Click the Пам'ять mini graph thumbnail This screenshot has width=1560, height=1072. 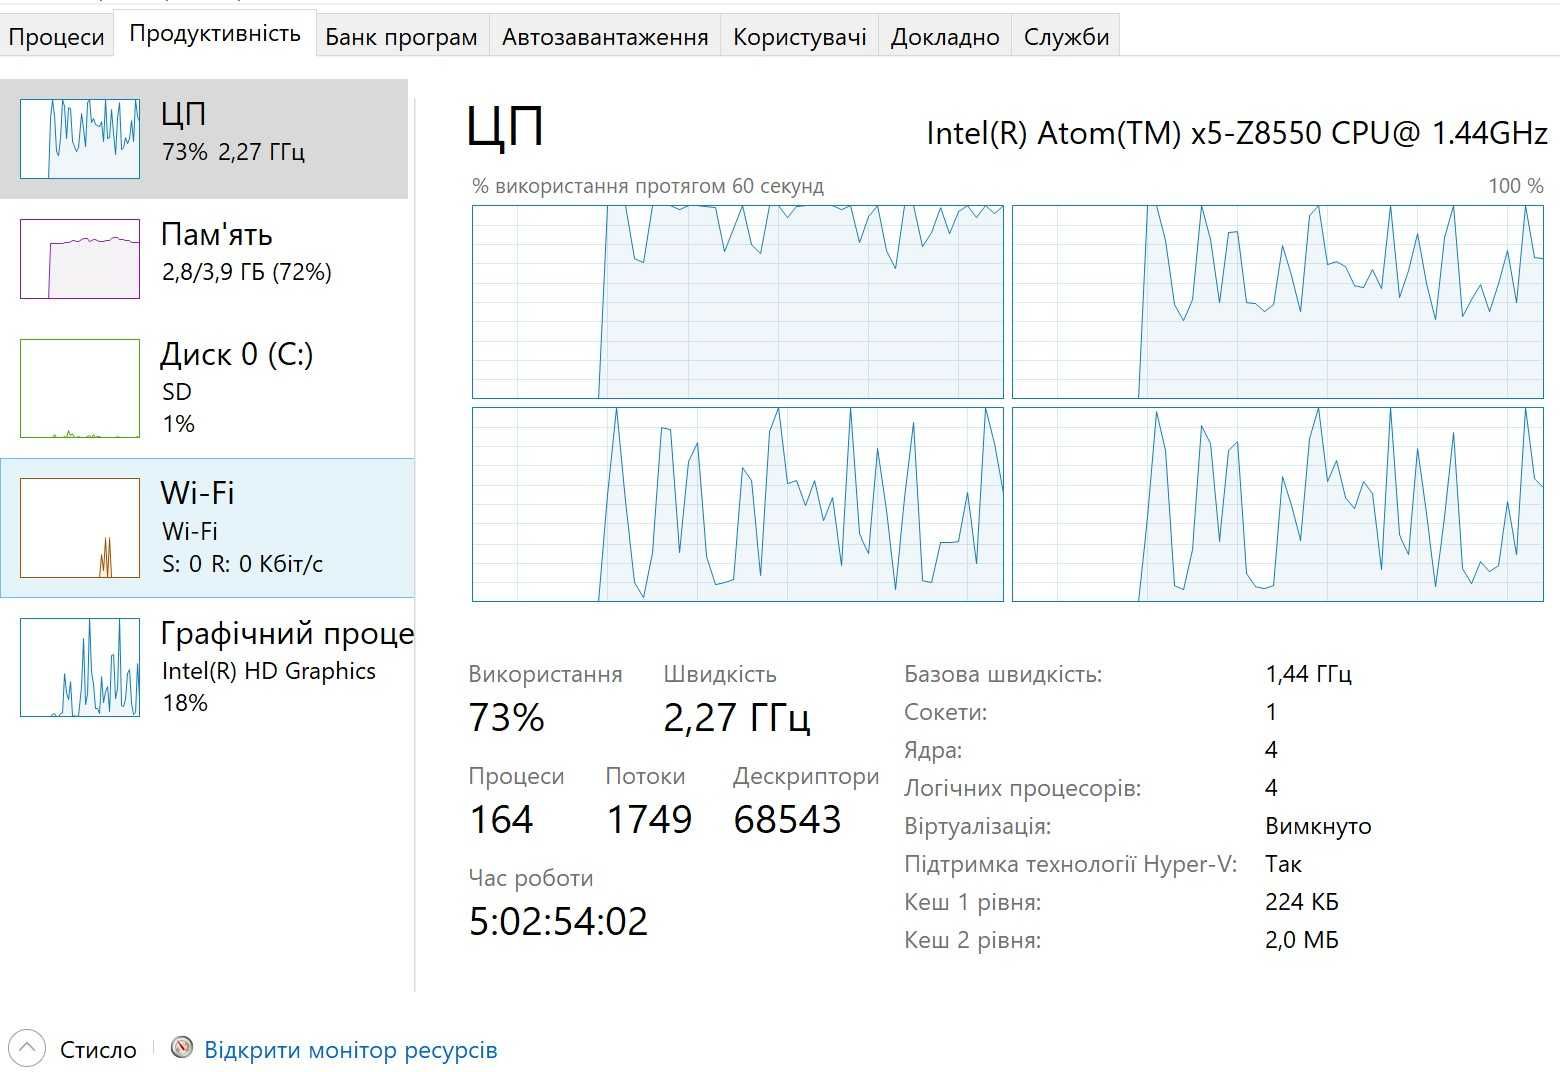[x=80, y=259]
